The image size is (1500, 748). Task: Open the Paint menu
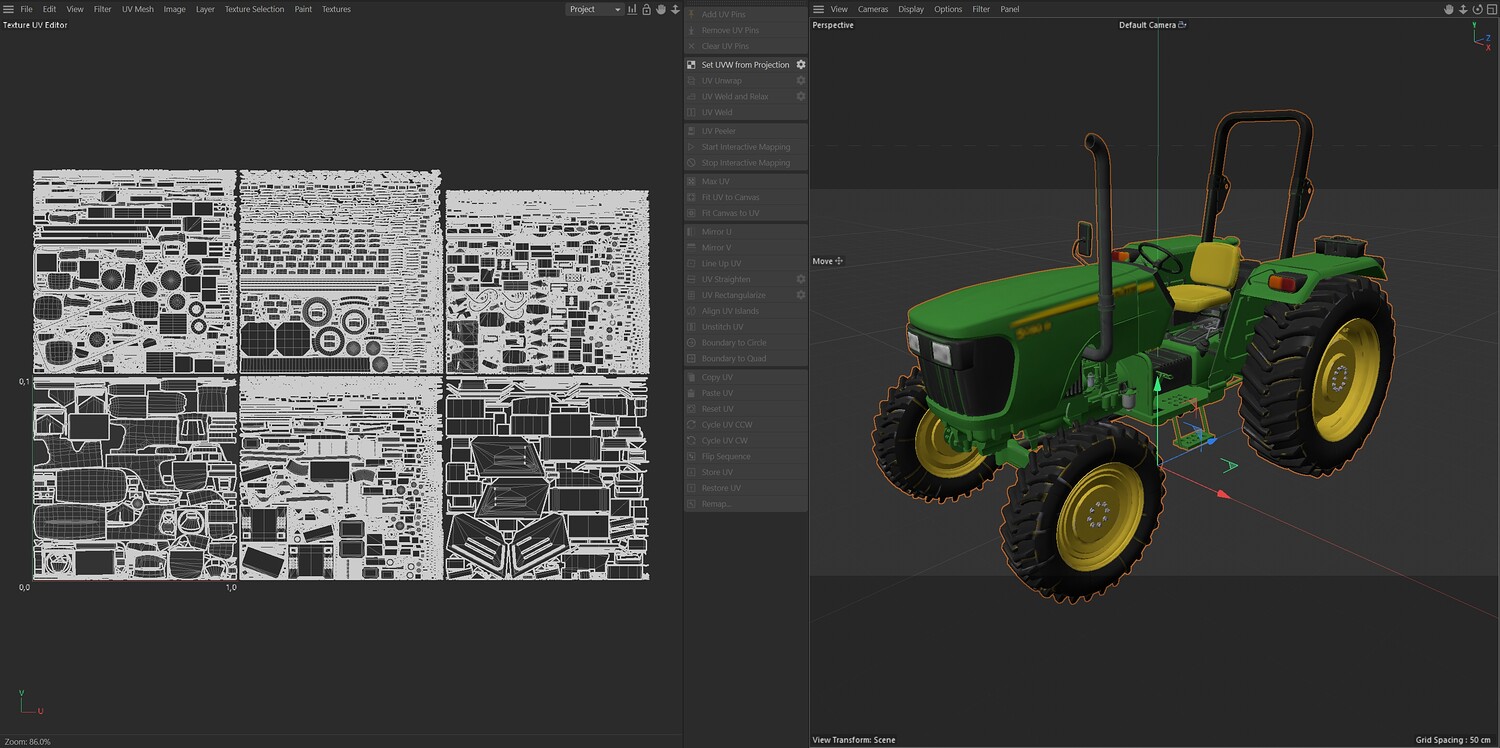tap(303, 9)
